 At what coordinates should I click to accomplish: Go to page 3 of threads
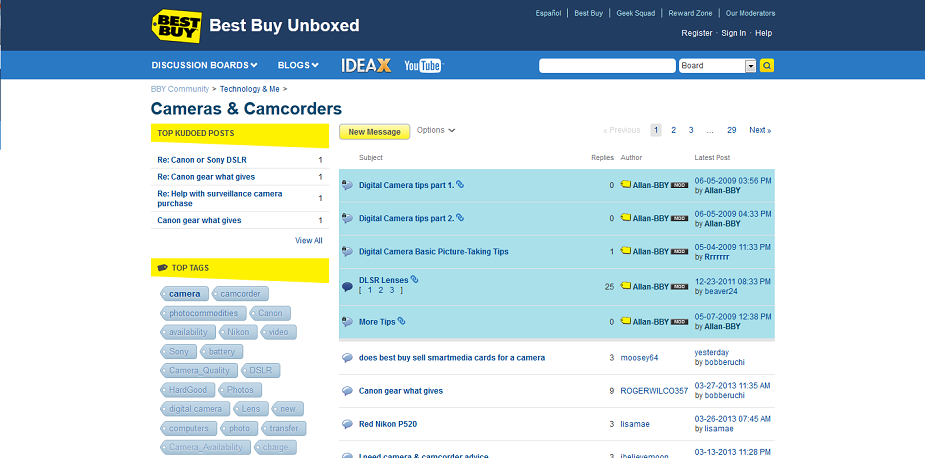691,130
